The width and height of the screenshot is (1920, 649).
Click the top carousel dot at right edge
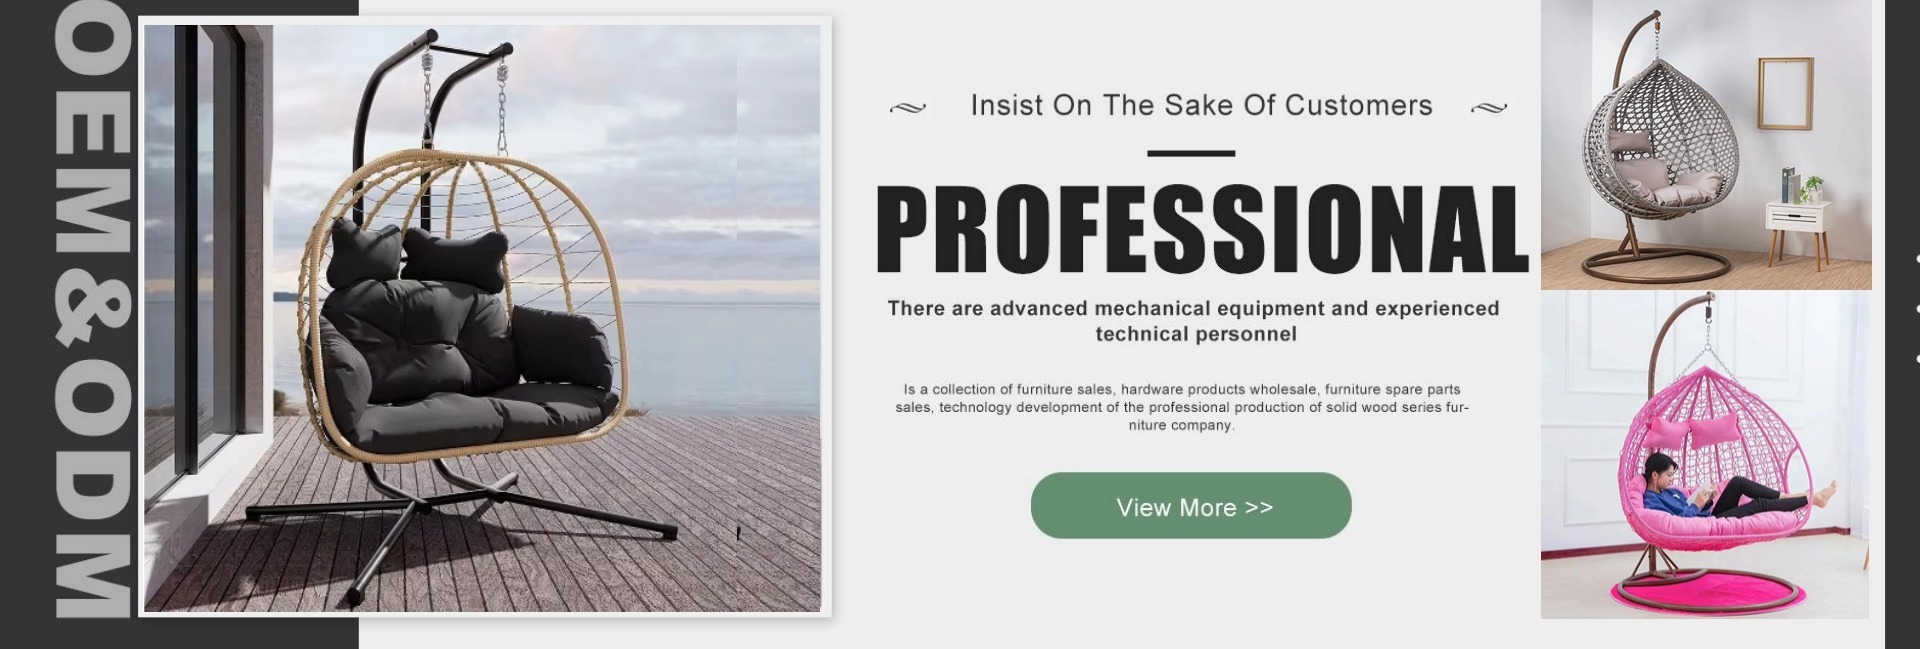[x=1917, y=259]
